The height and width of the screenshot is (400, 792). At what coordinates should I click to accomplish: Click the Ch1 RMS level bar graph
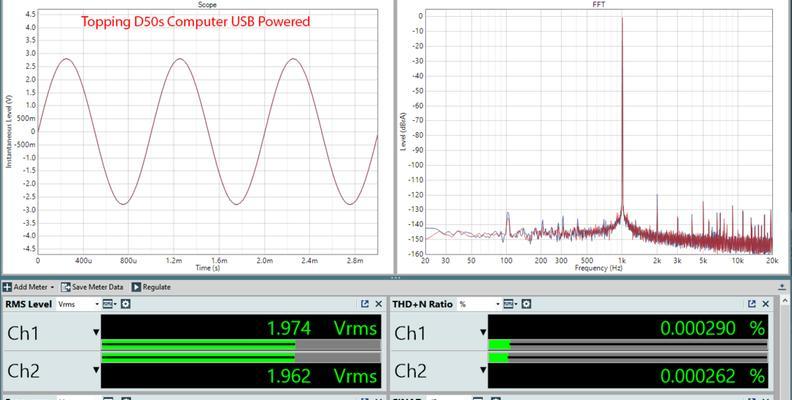(x=241, y=345)
